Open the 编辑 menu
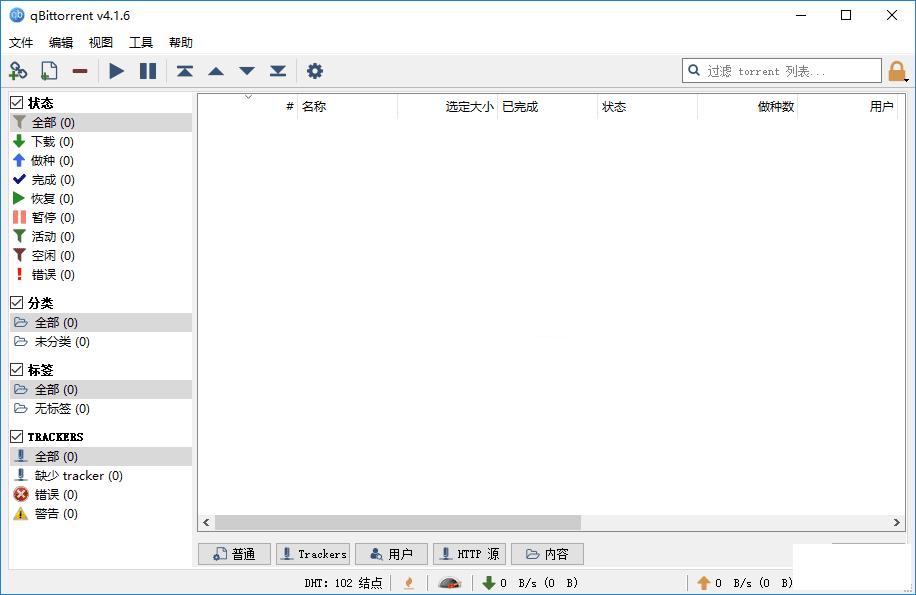This screenshot has height=595, width=916. point(61,43)
